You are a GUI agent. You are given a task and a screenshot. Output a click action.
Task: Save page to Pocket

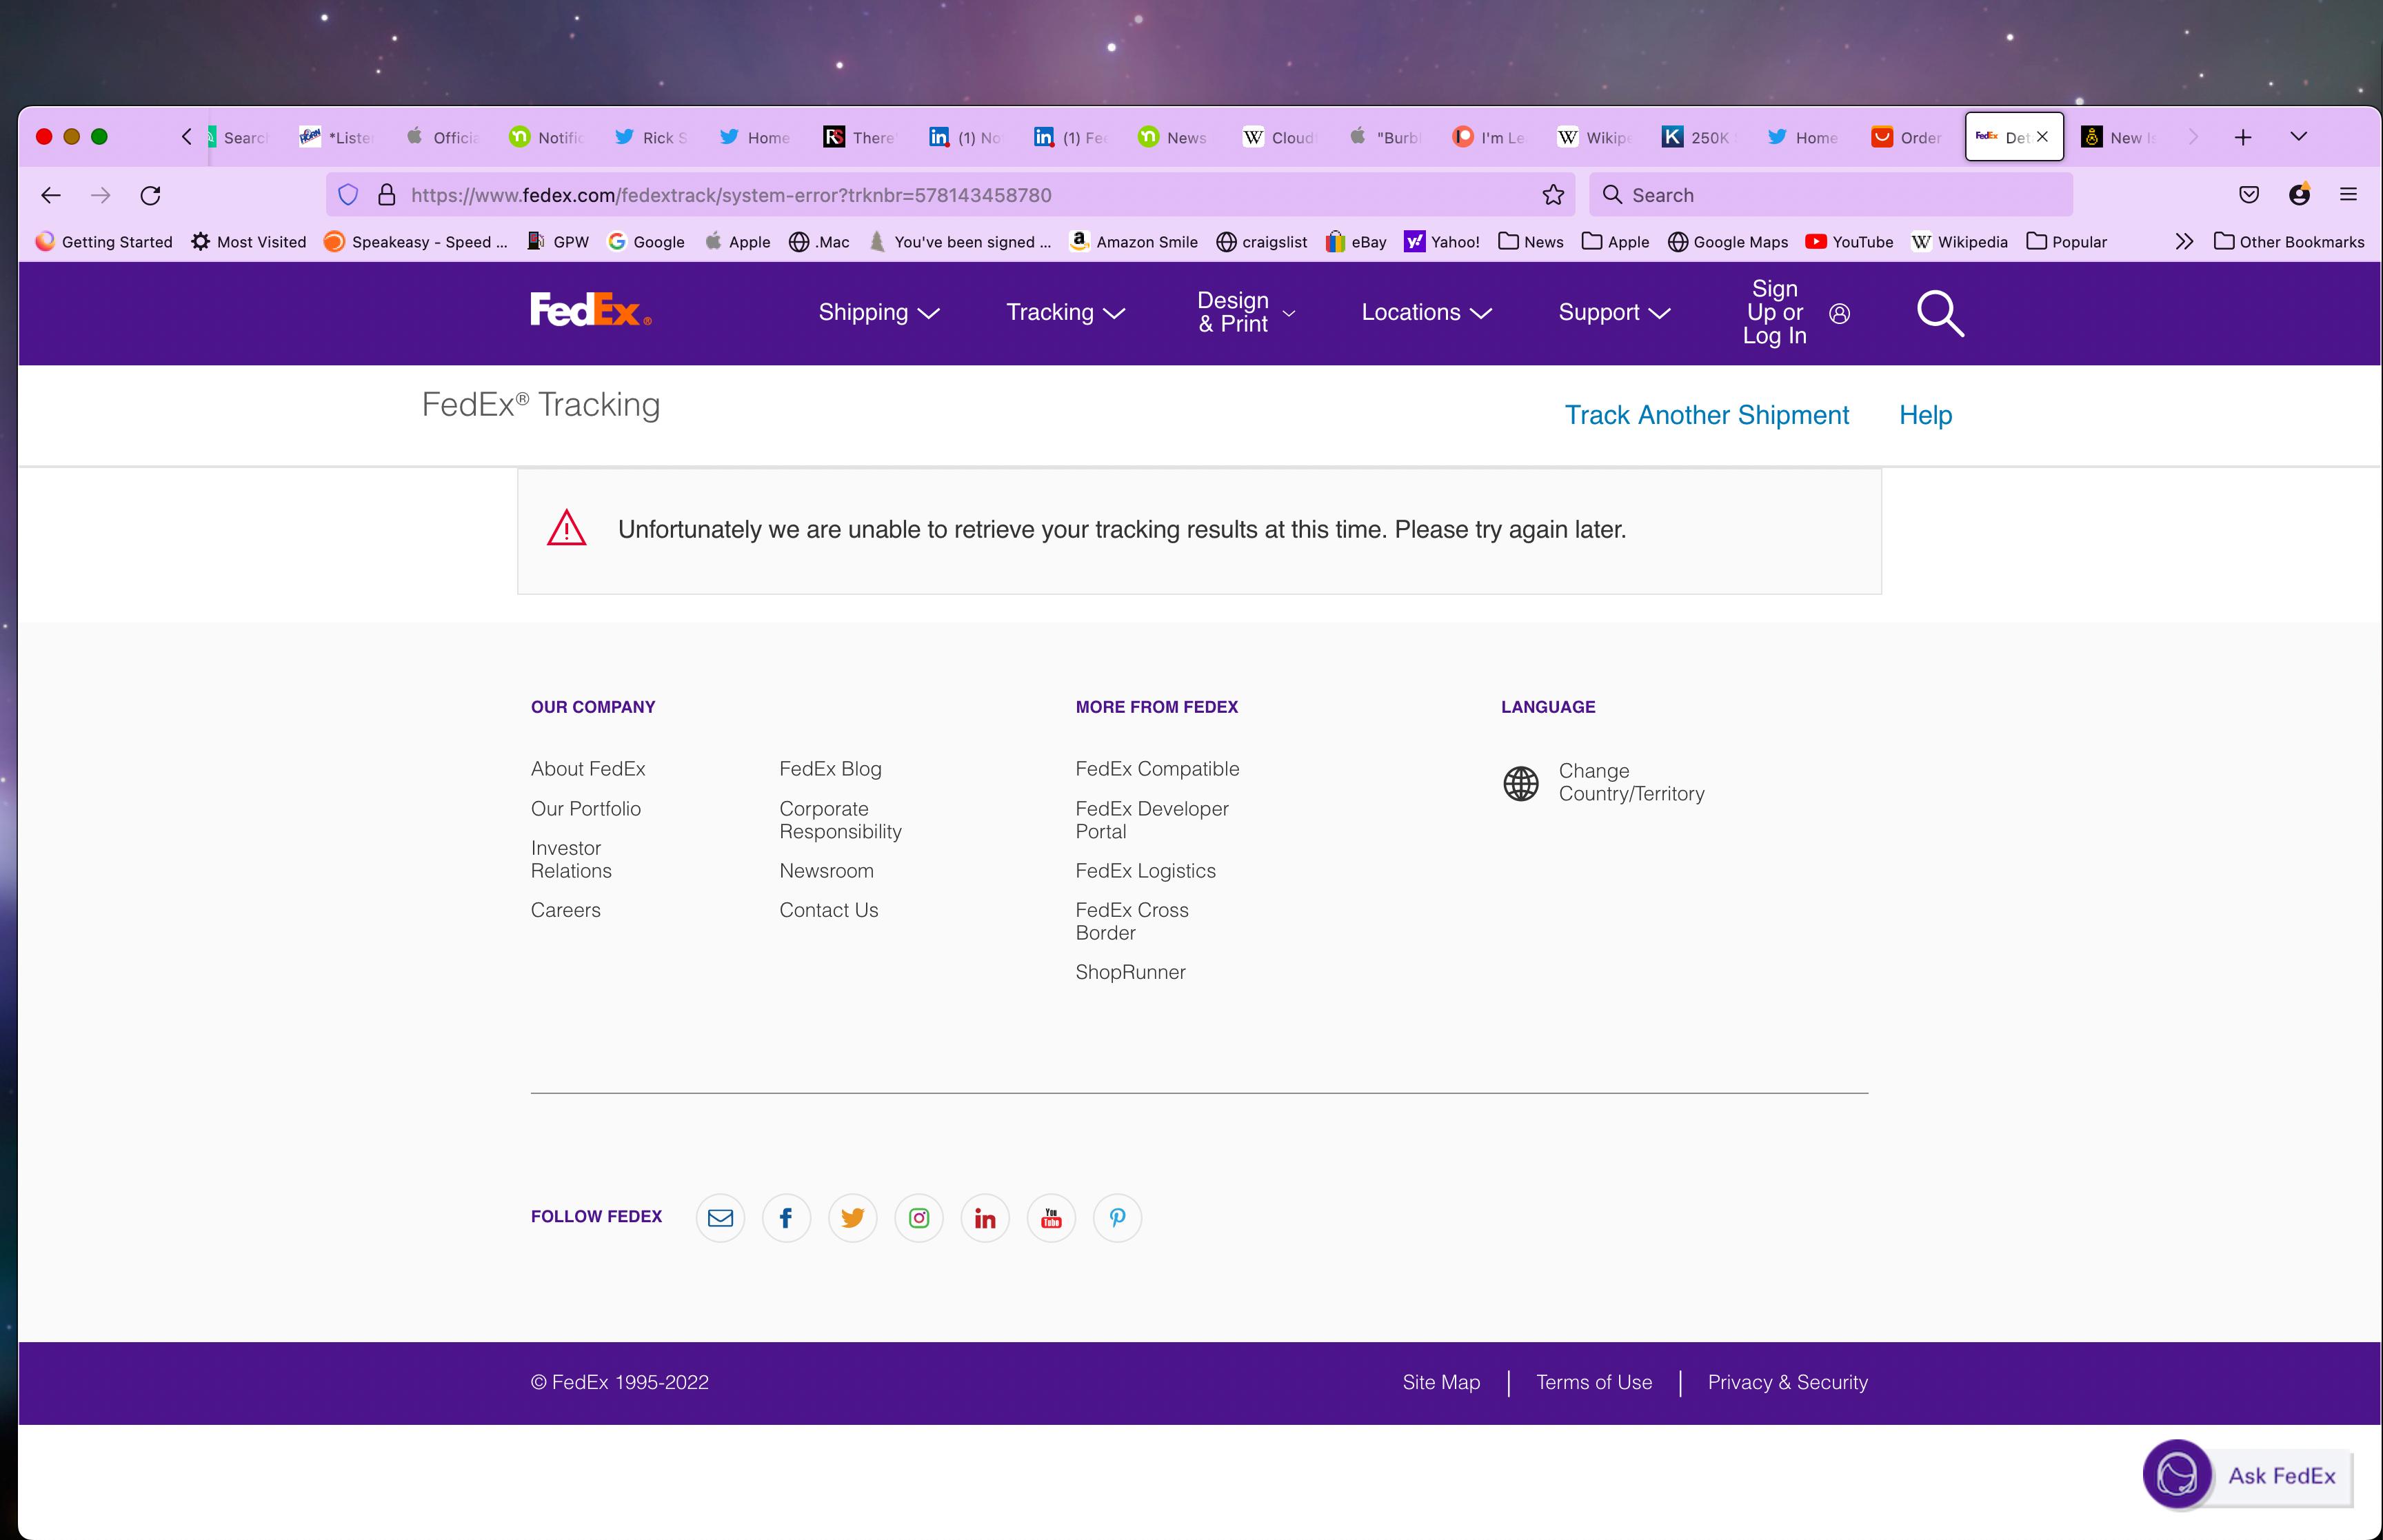(2249, 195)
